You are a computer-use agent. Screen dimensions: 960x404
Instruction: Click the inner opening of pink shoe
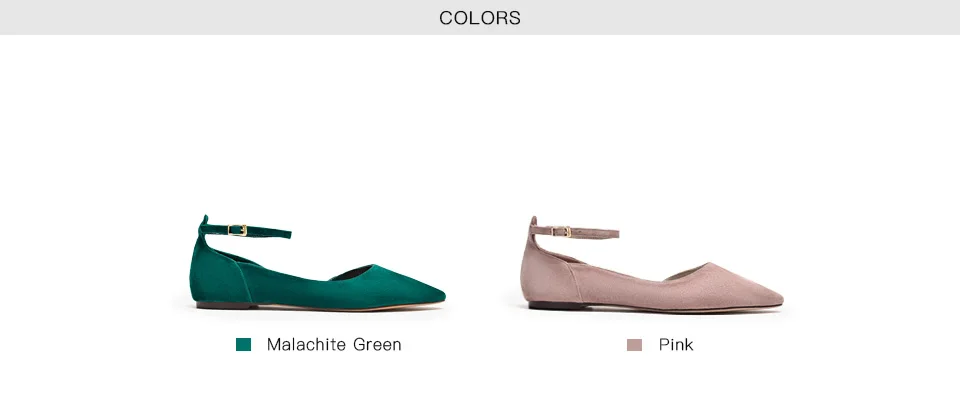pos(686,272)
